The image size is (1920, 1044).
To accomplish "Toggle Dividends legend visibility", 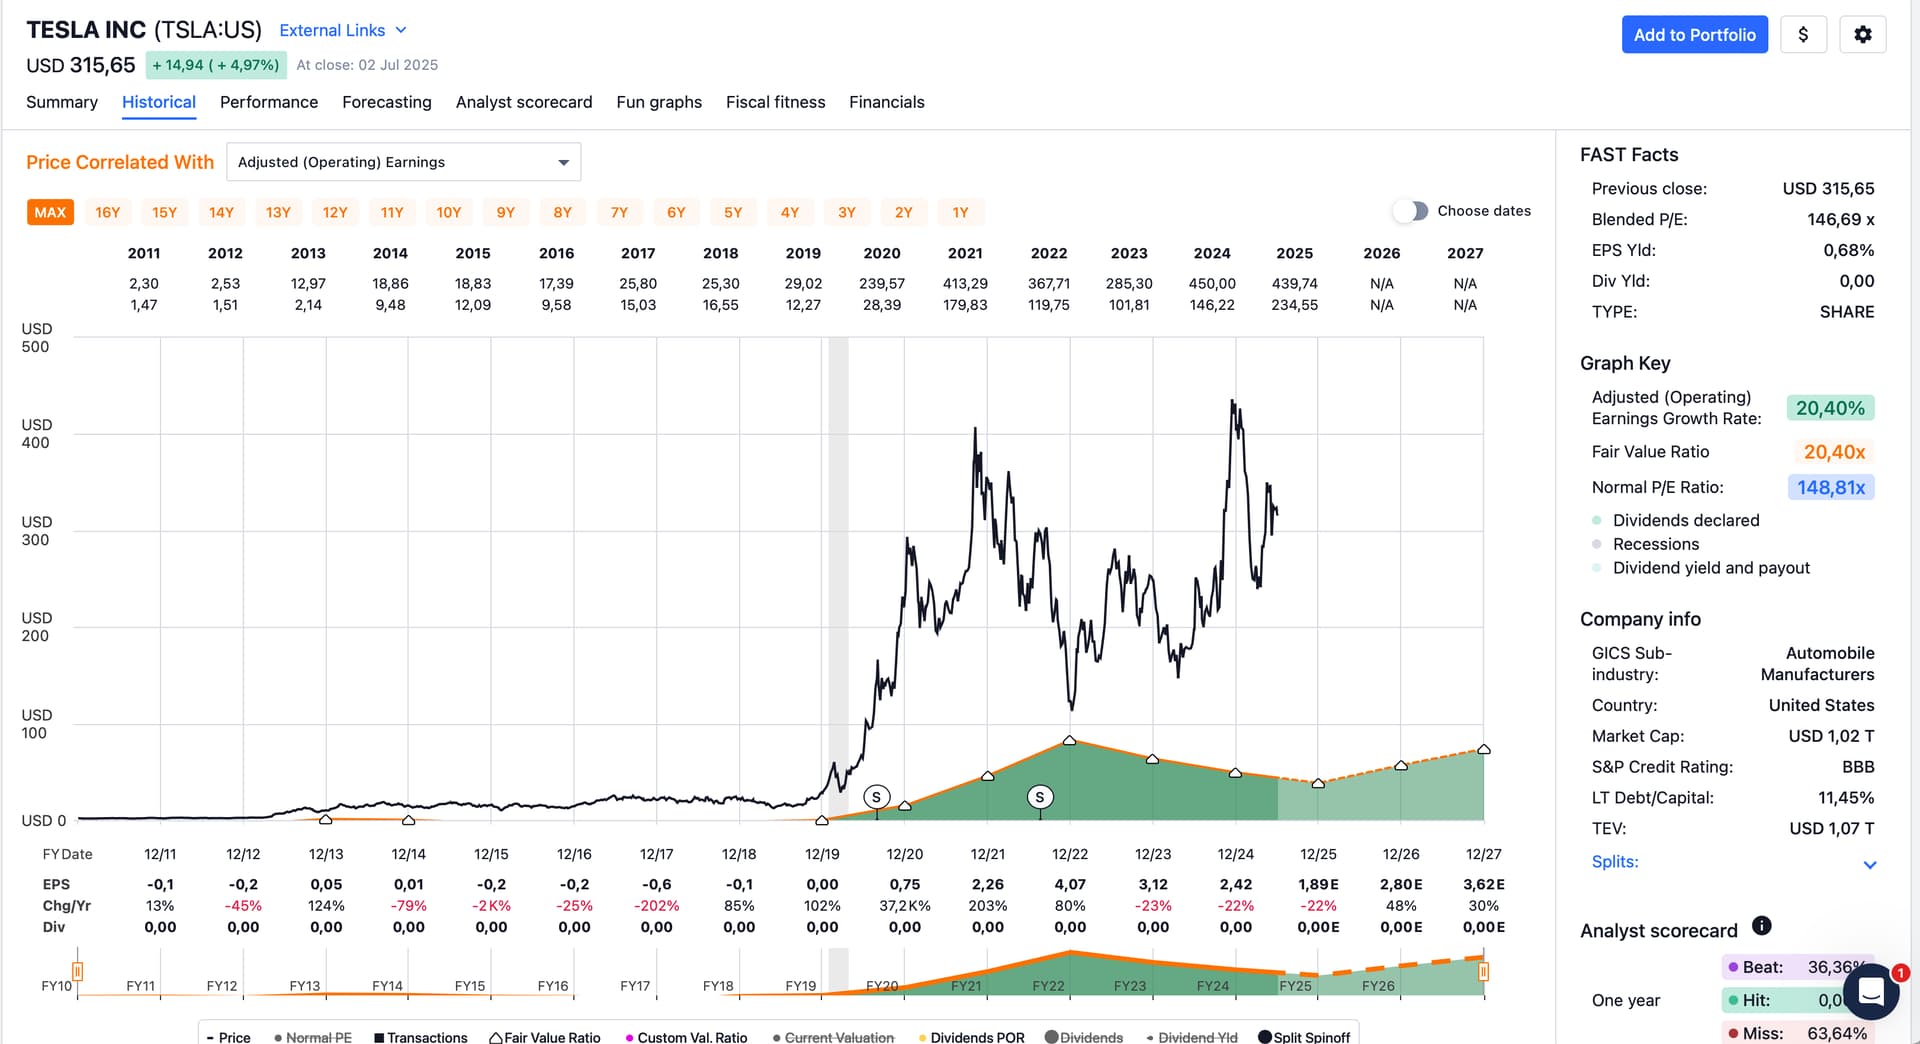I will [x=1084, y=1037].
